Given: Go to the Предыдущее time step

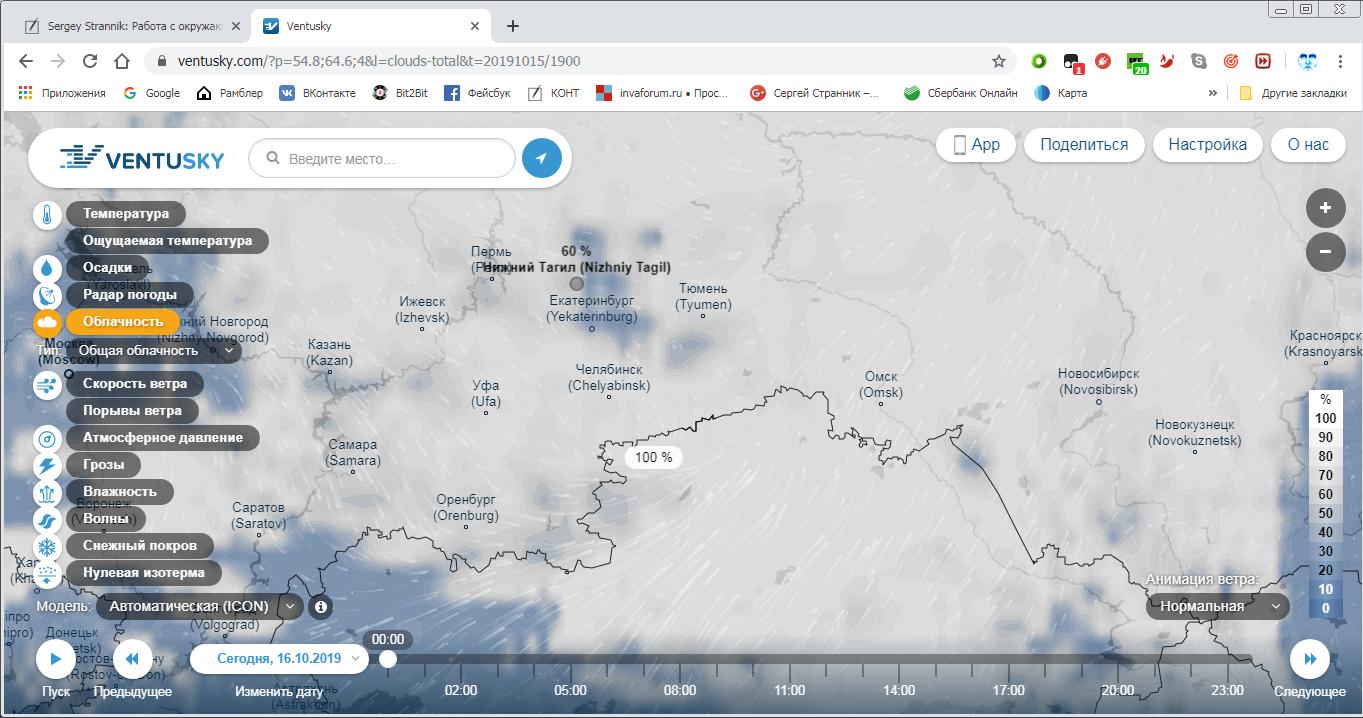Looking at the screenshot, I should (132, 658).
